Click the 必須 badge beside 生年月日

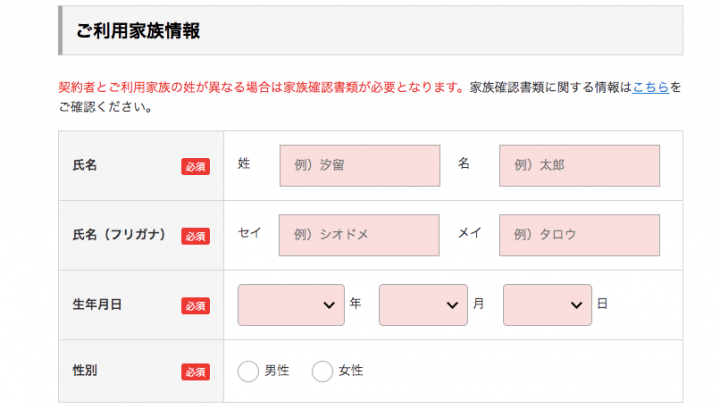coord(195,306)
